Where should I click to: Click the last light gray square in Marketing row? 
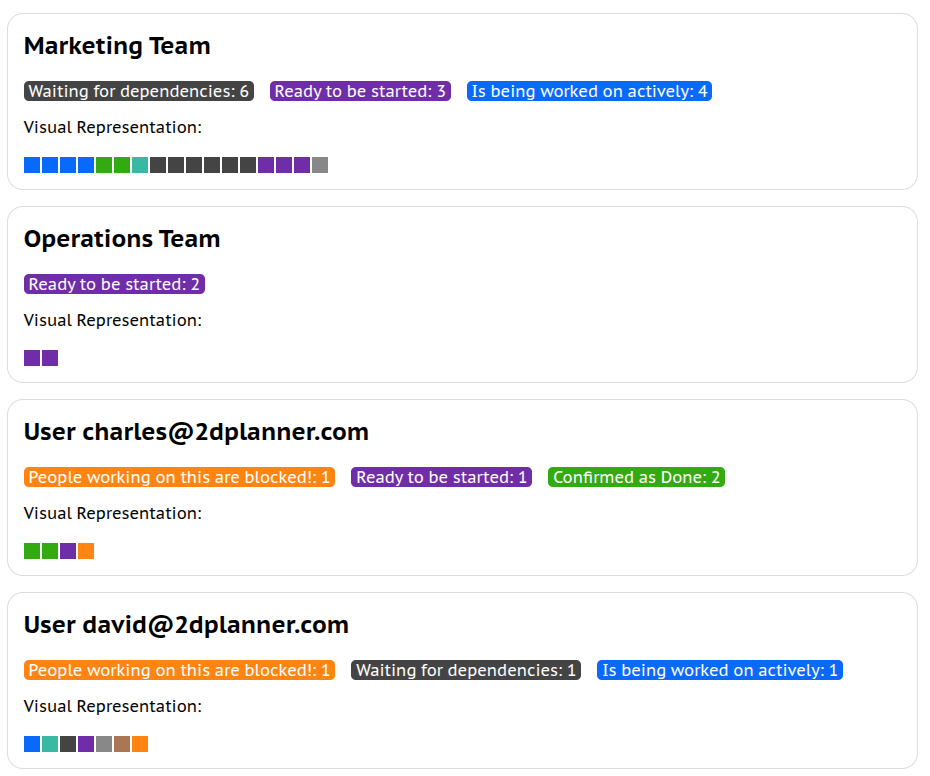[320, 165]
